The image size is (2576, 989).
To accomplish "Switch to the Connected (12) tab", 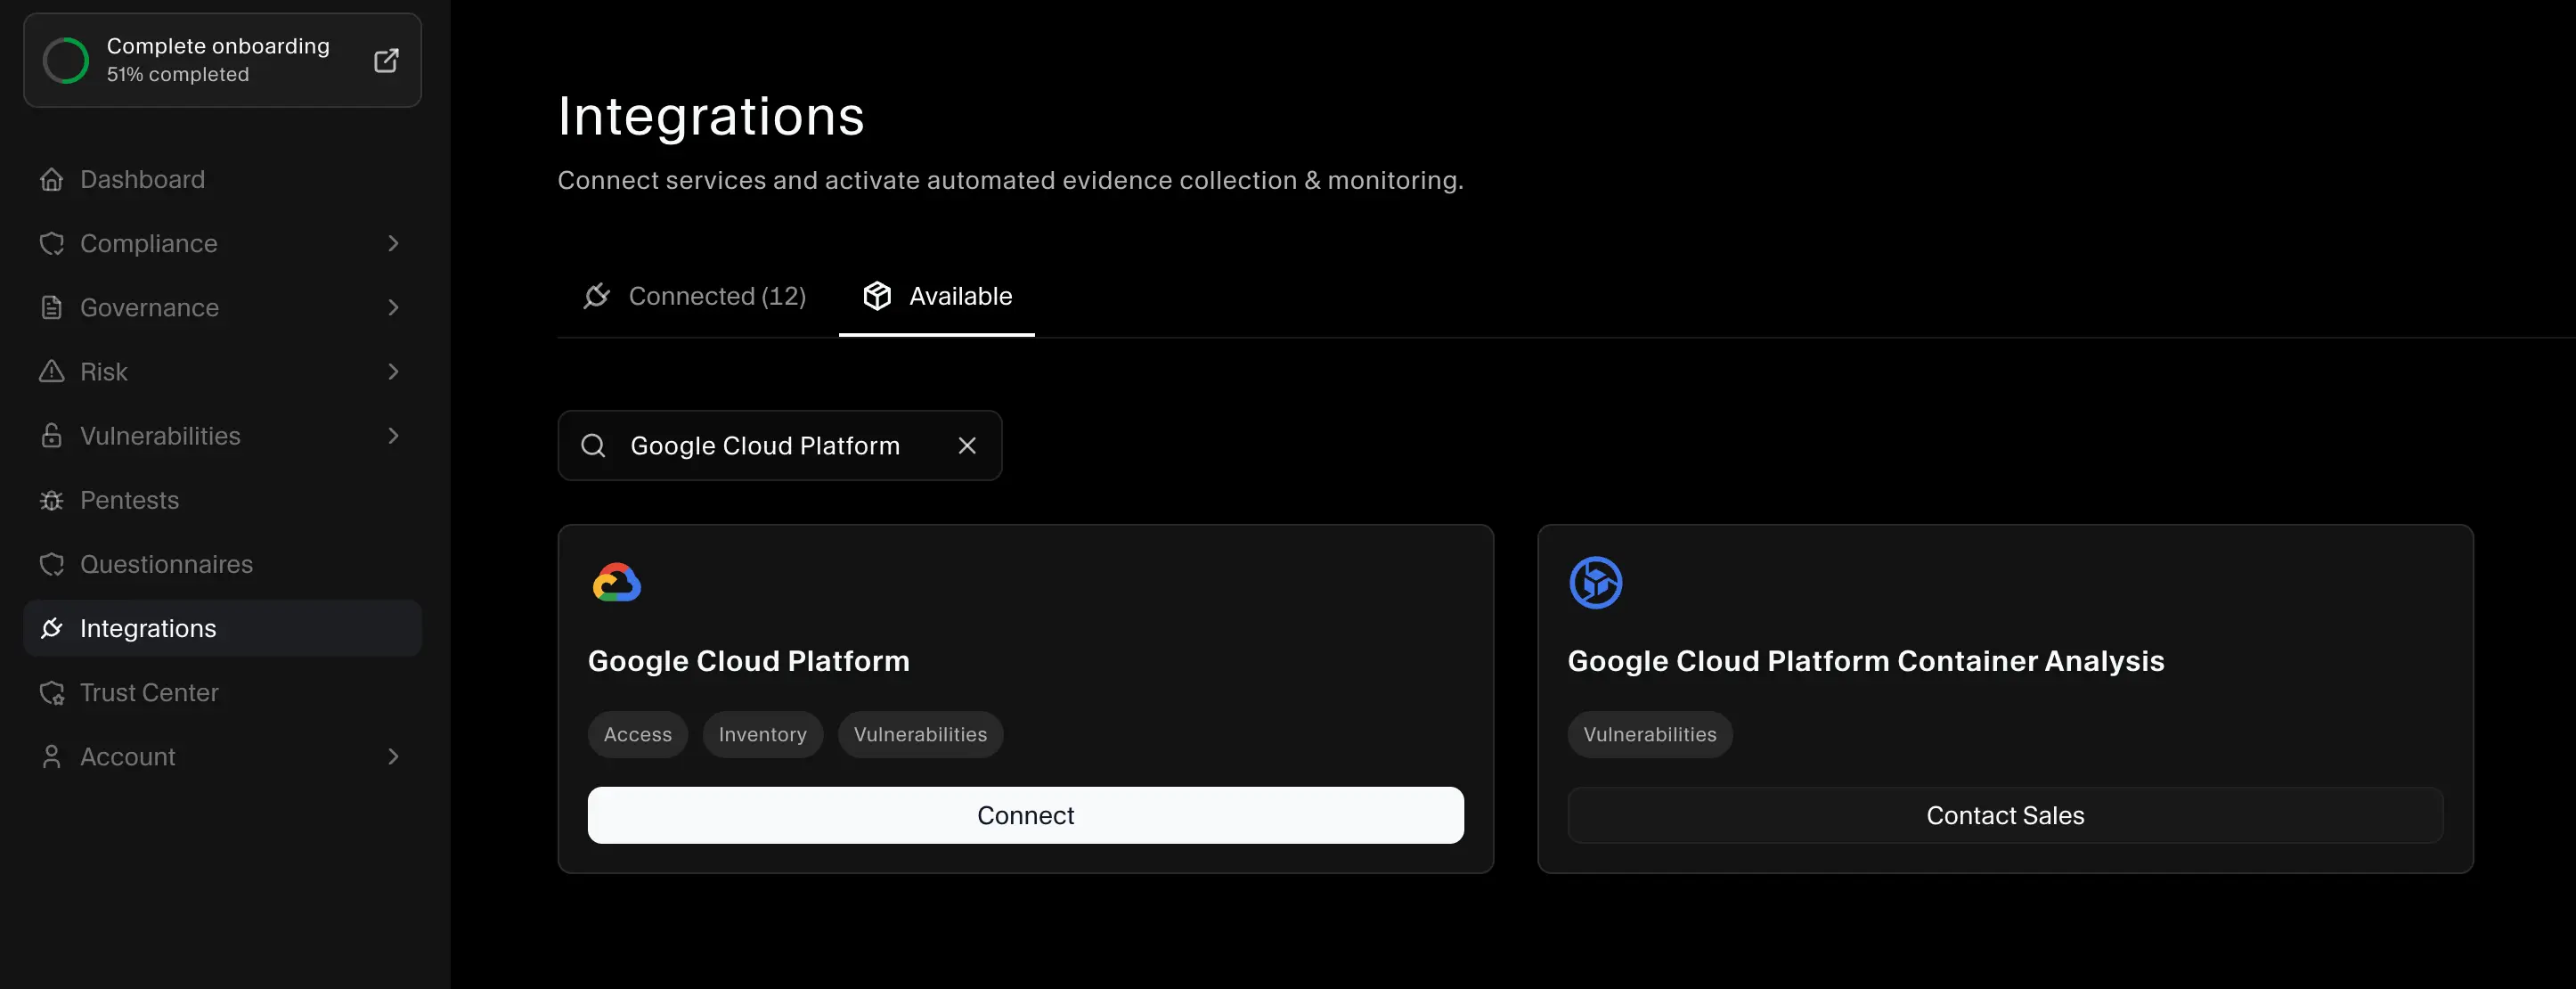I will pos(695,296).
